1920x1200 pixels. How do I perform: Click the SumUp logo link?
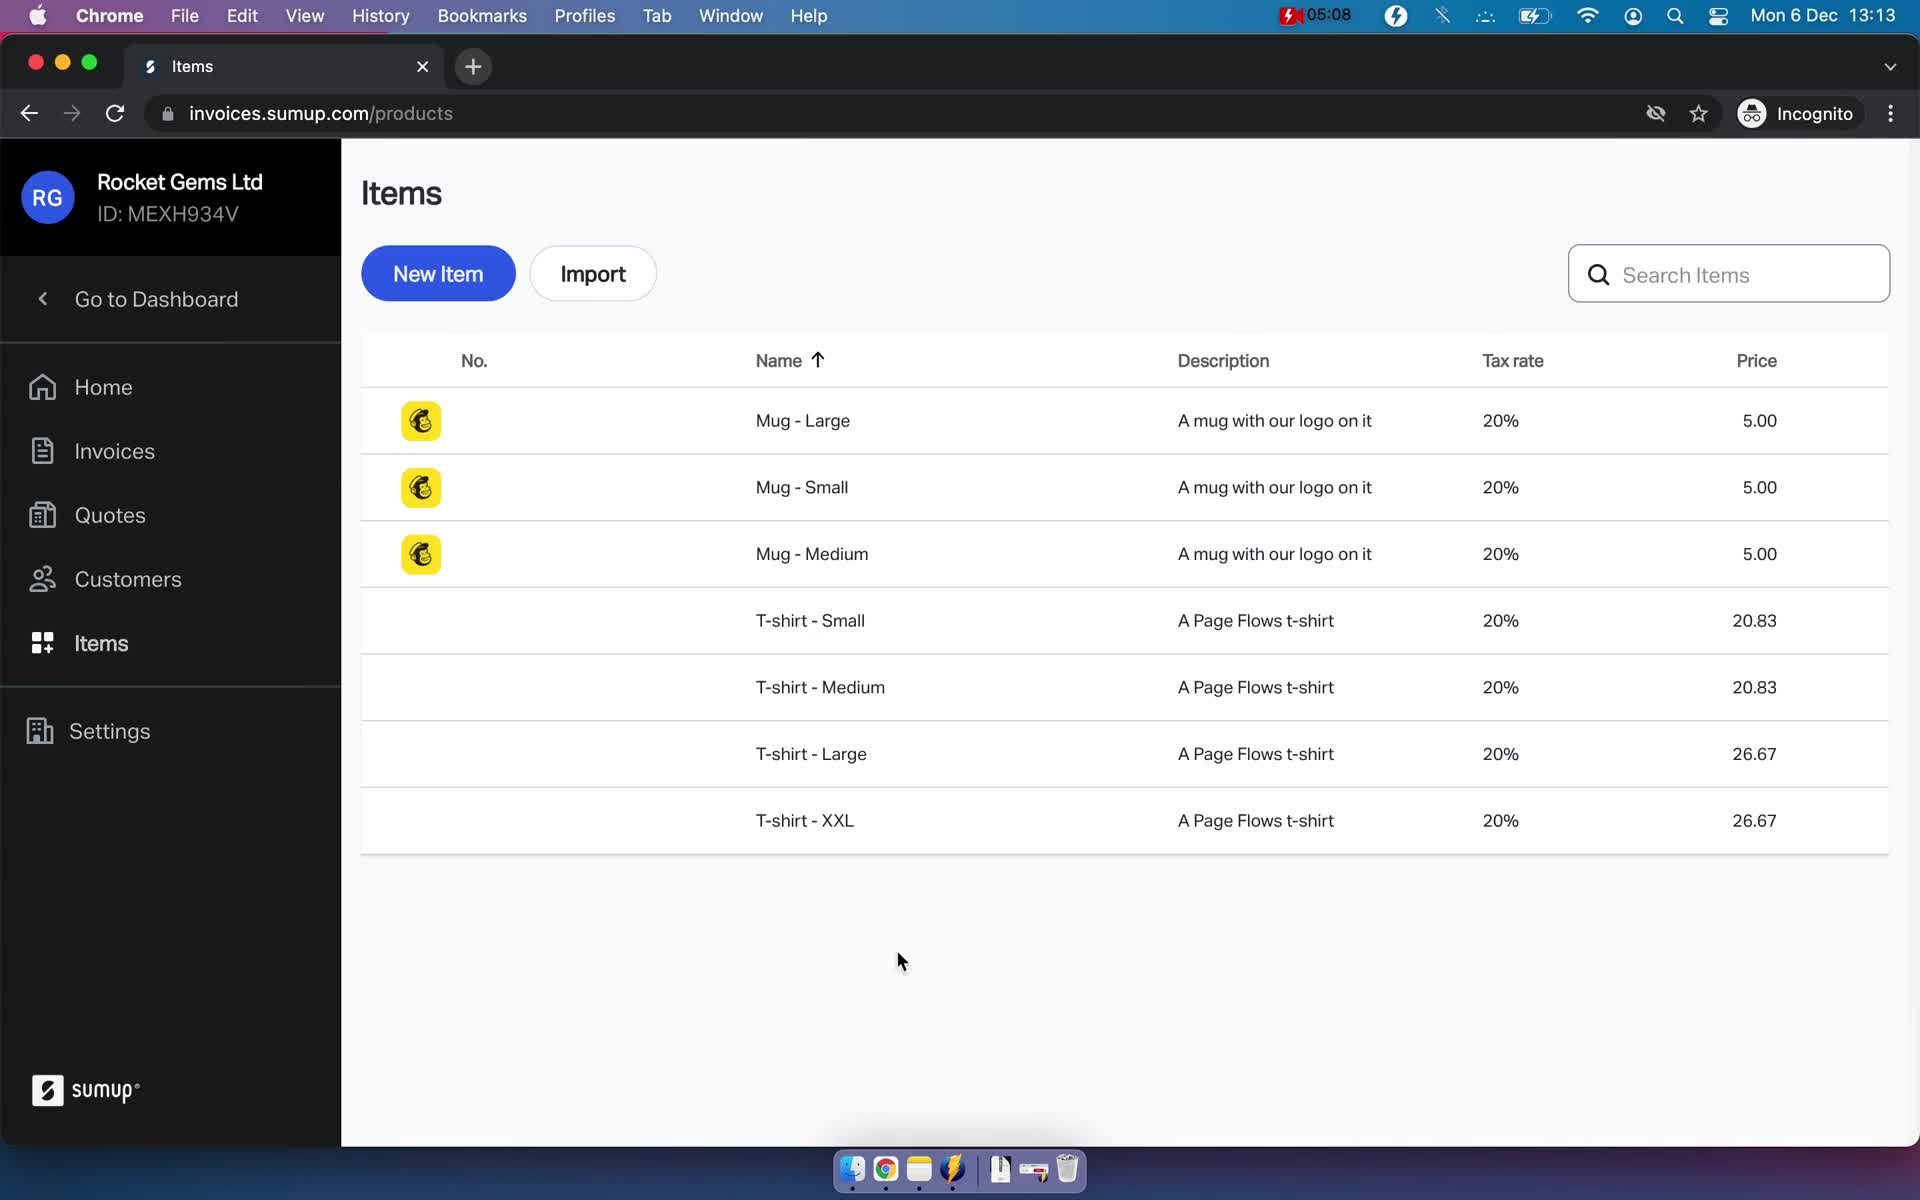[87, 1089]
